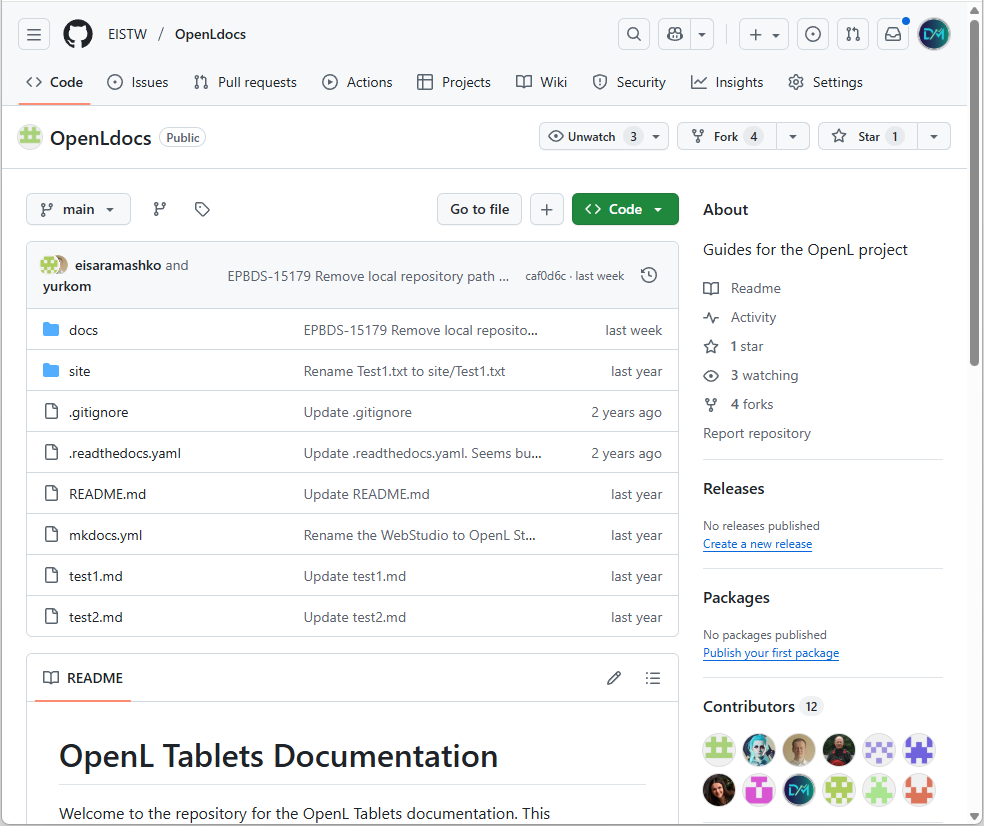Click the 4 forks link
Viewport: 984px width, 826px height.
739,404
